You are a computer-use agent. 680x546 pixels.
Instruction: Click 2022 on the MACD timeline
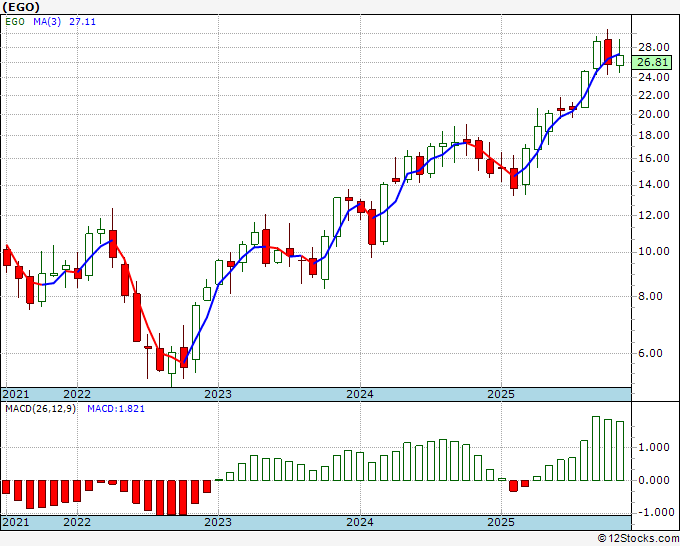[77, 522]
